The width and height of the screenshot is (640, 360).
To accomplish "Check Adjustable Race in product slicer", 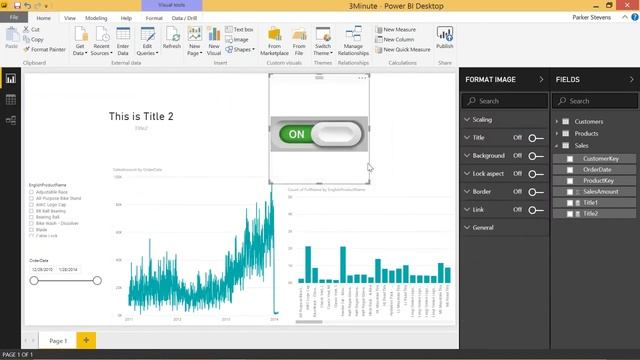I will tap(31, 192).
